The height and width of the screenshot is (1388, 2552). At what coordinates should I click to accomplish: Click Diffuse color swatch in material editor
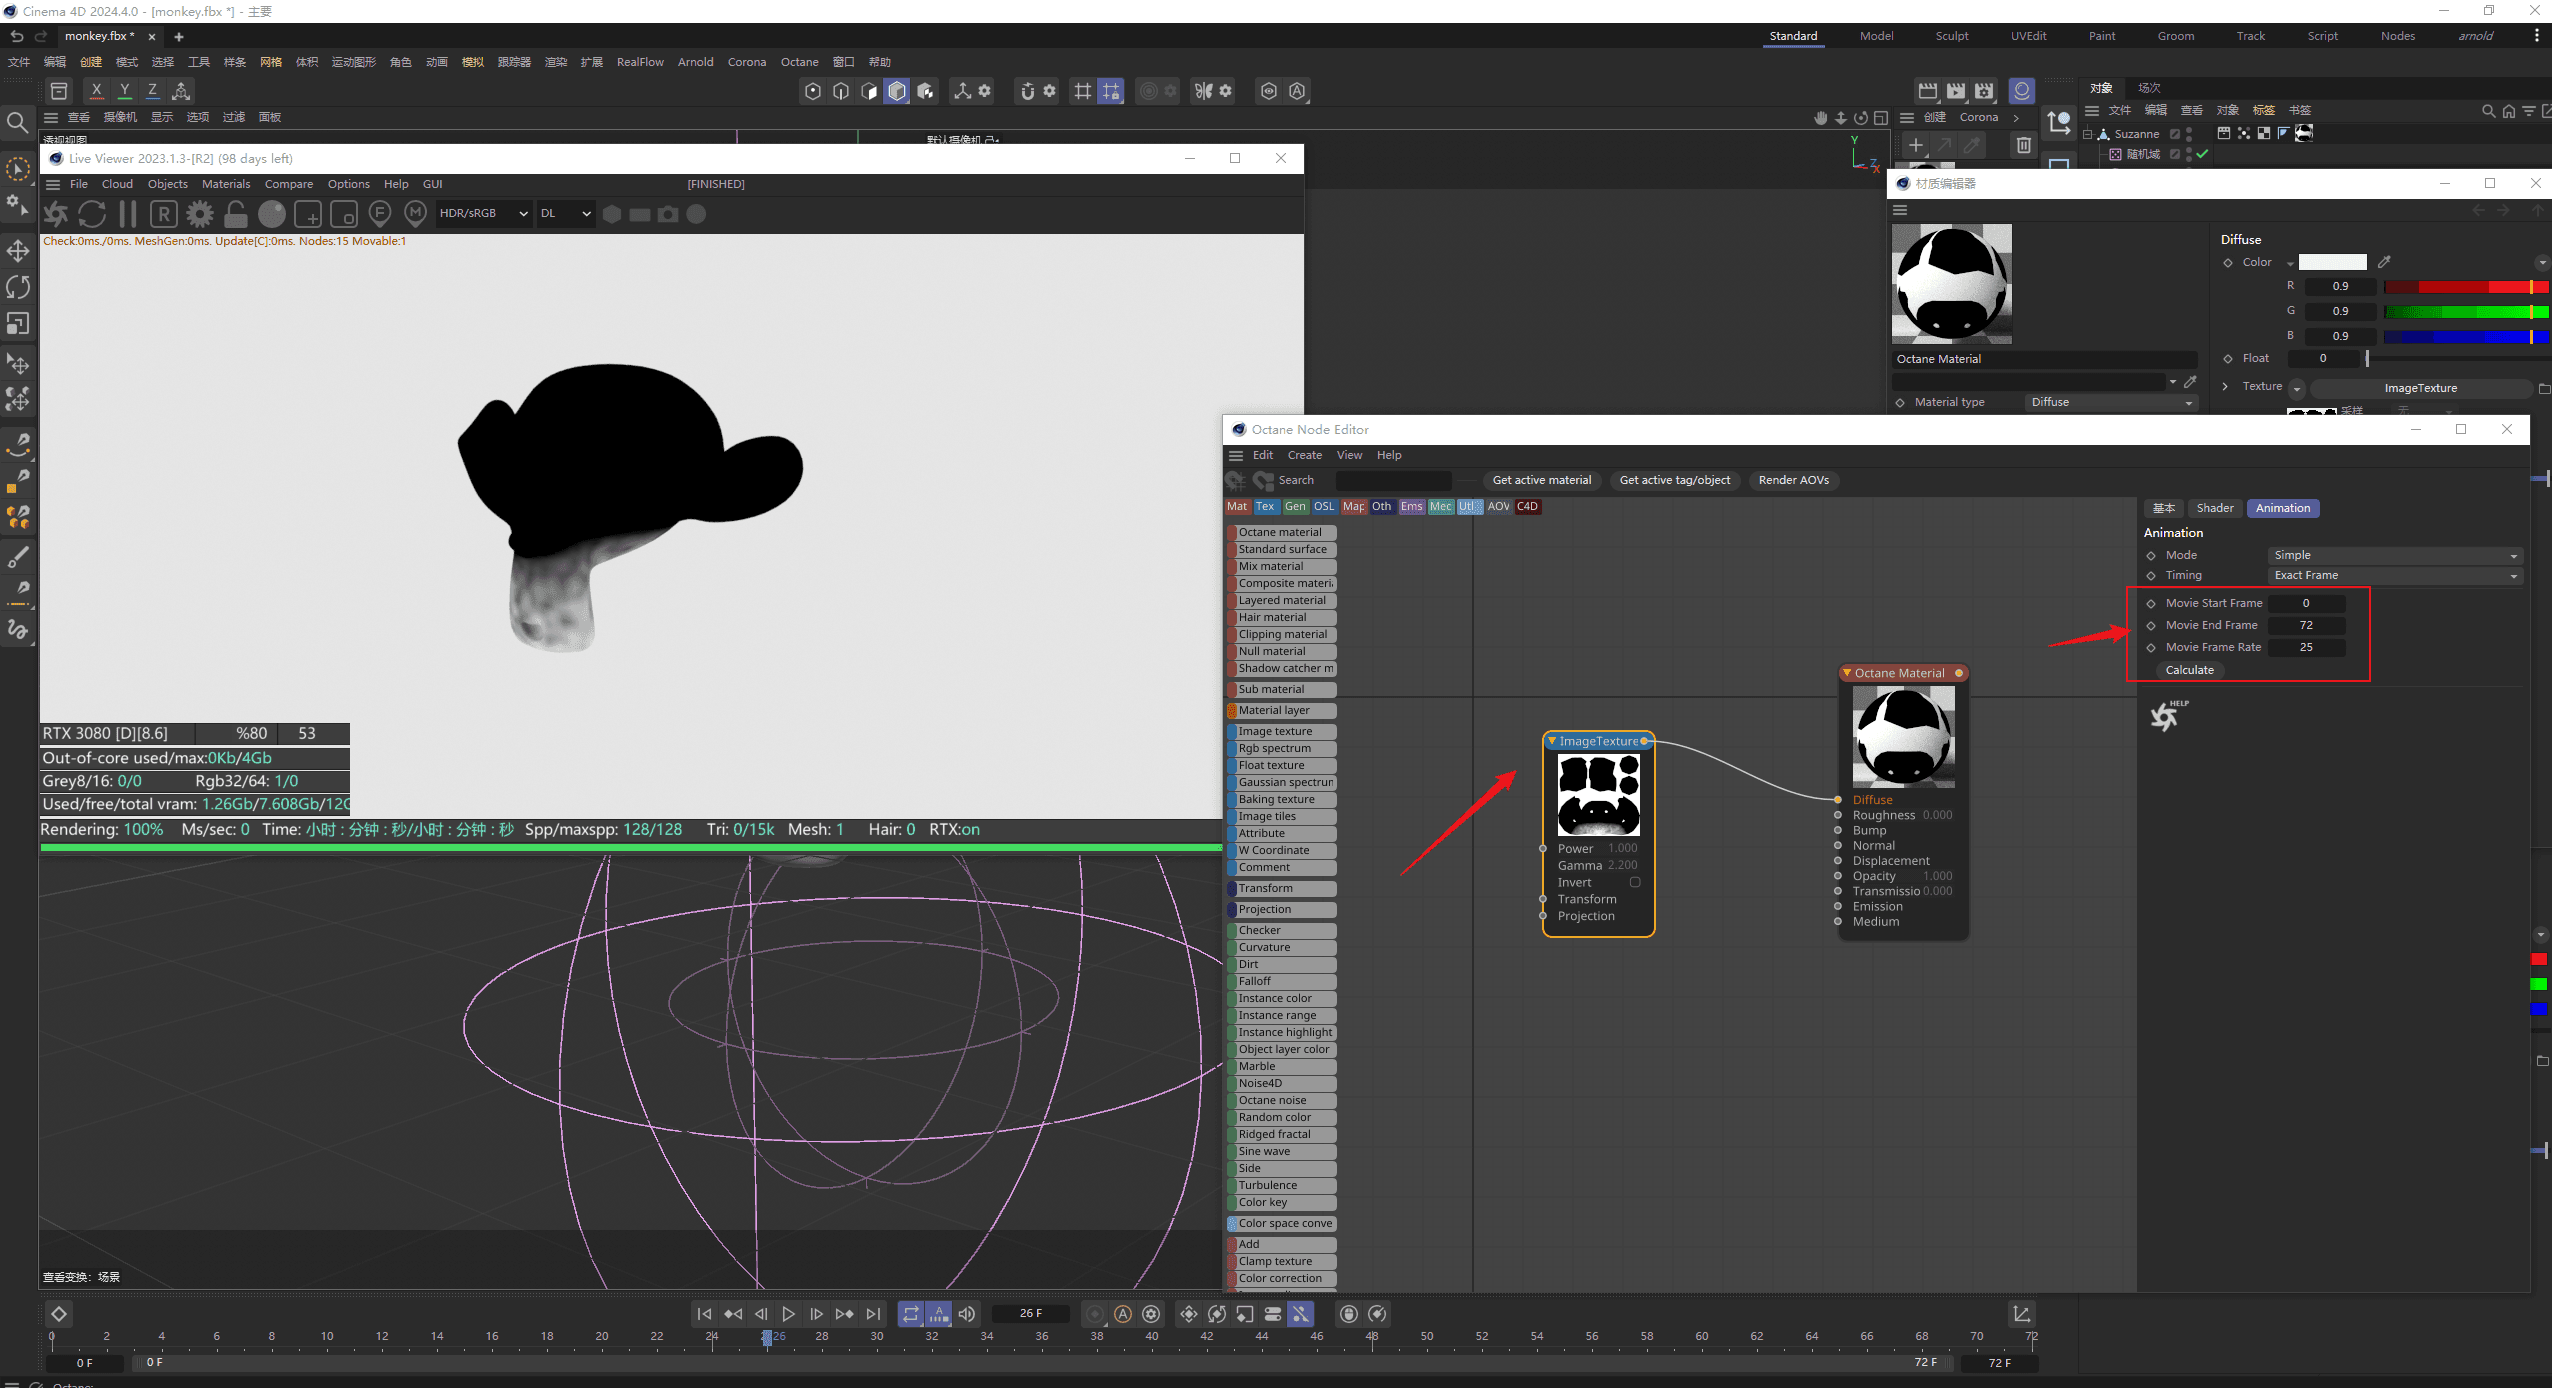2332,262
